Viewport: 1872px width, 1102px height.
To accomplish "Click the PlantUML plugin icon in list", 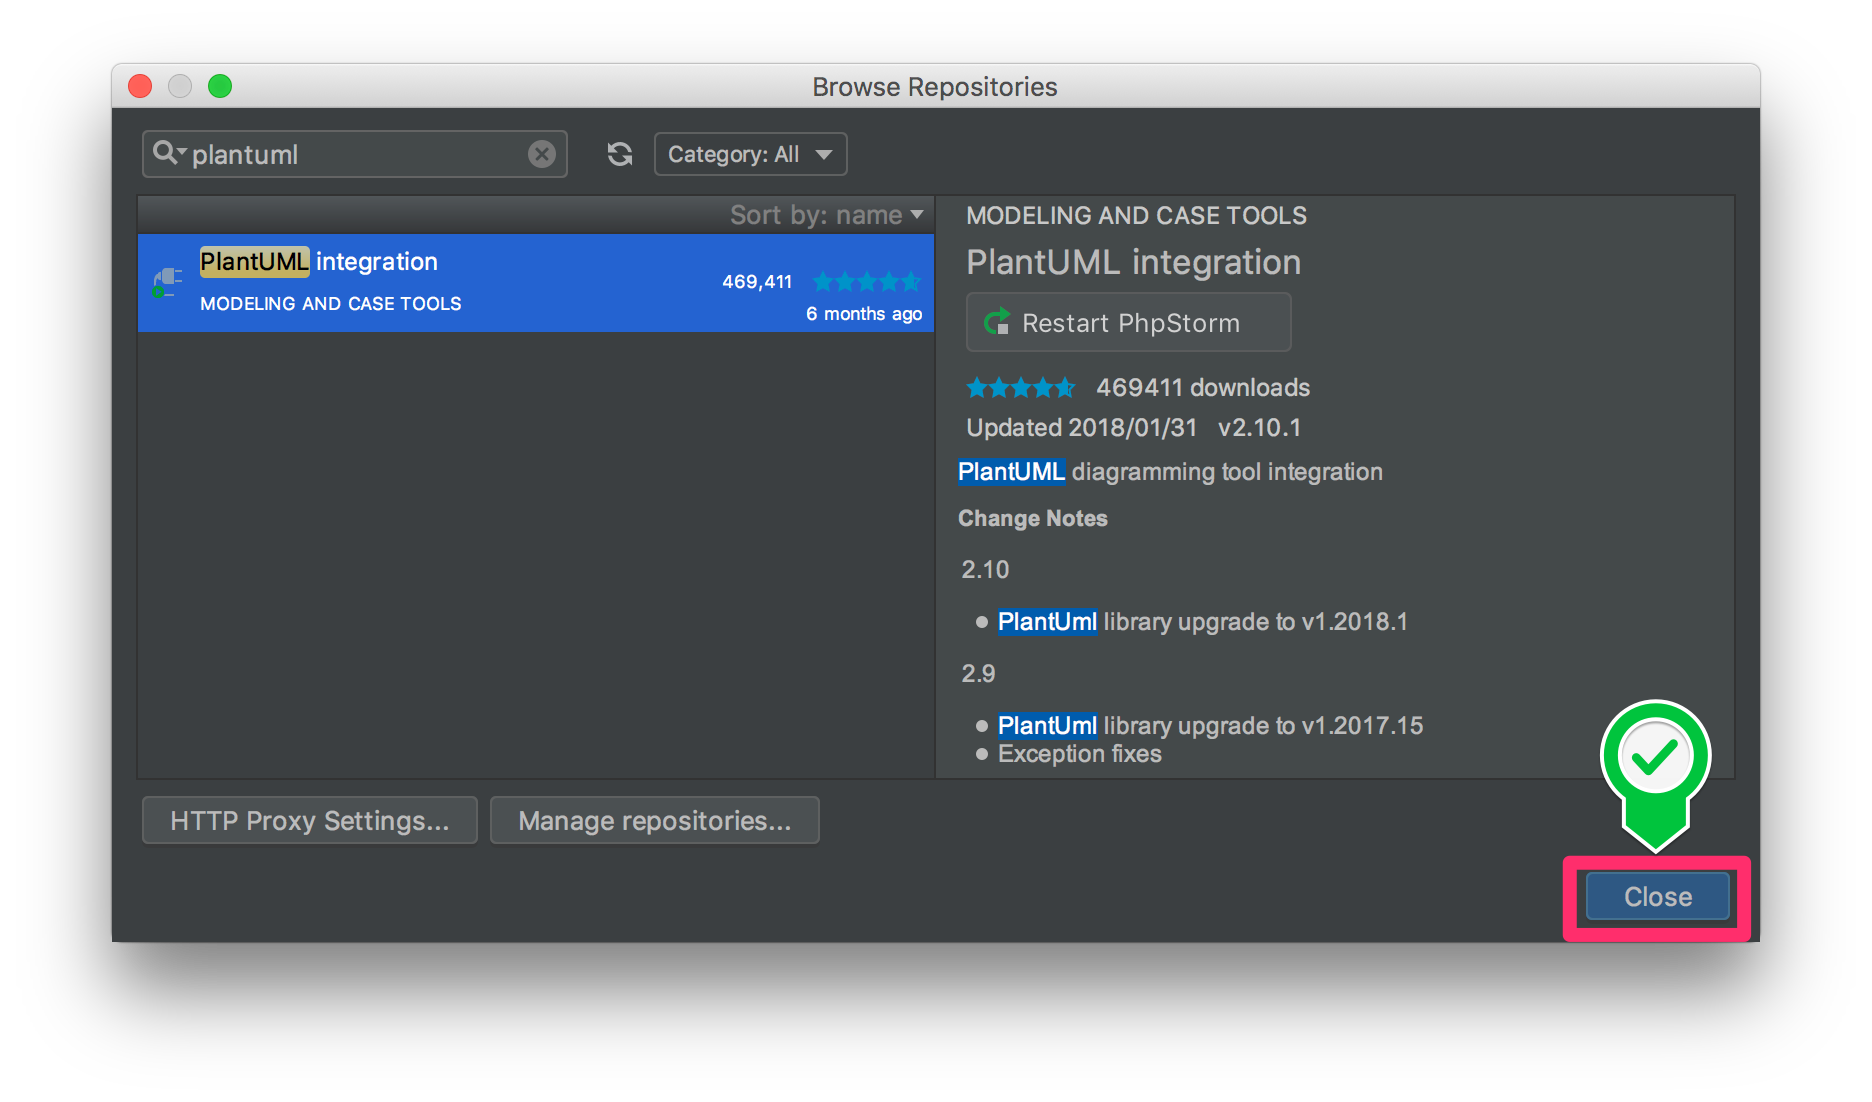I will pos(167,282).
